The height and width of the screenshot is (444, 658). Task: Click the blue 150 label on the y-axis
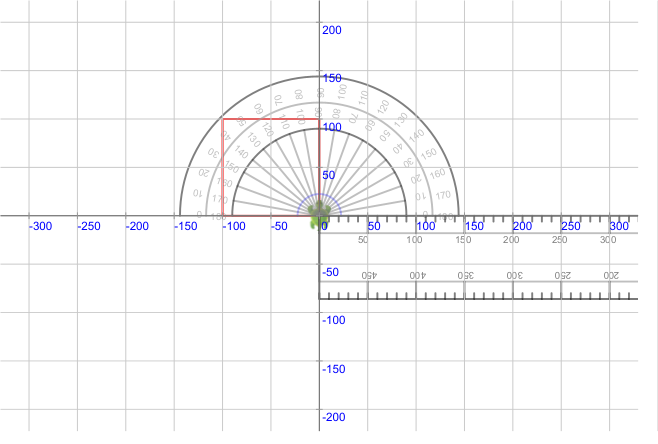(331, 78)
